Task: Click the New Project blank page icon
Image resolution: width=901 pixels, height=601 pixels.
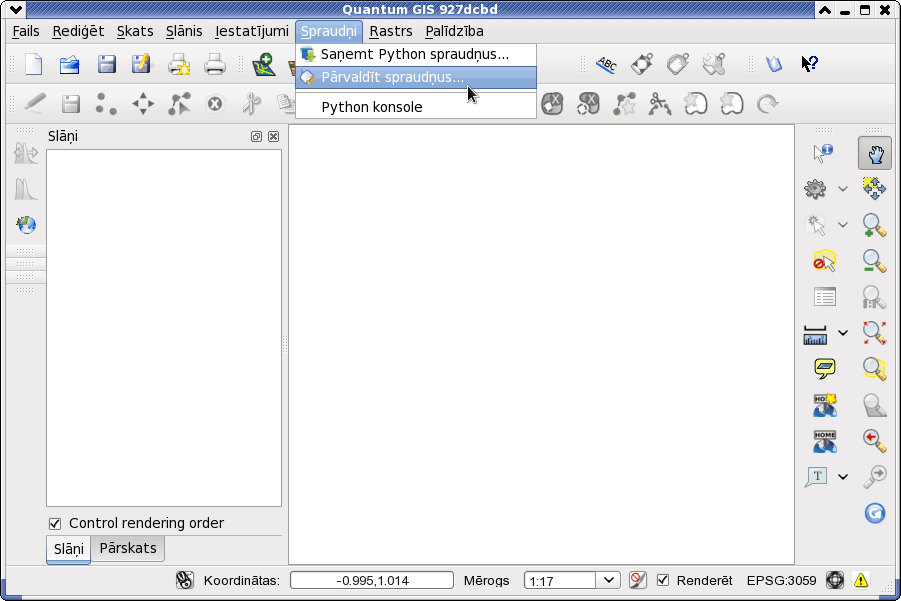Action: click(34, 64)
